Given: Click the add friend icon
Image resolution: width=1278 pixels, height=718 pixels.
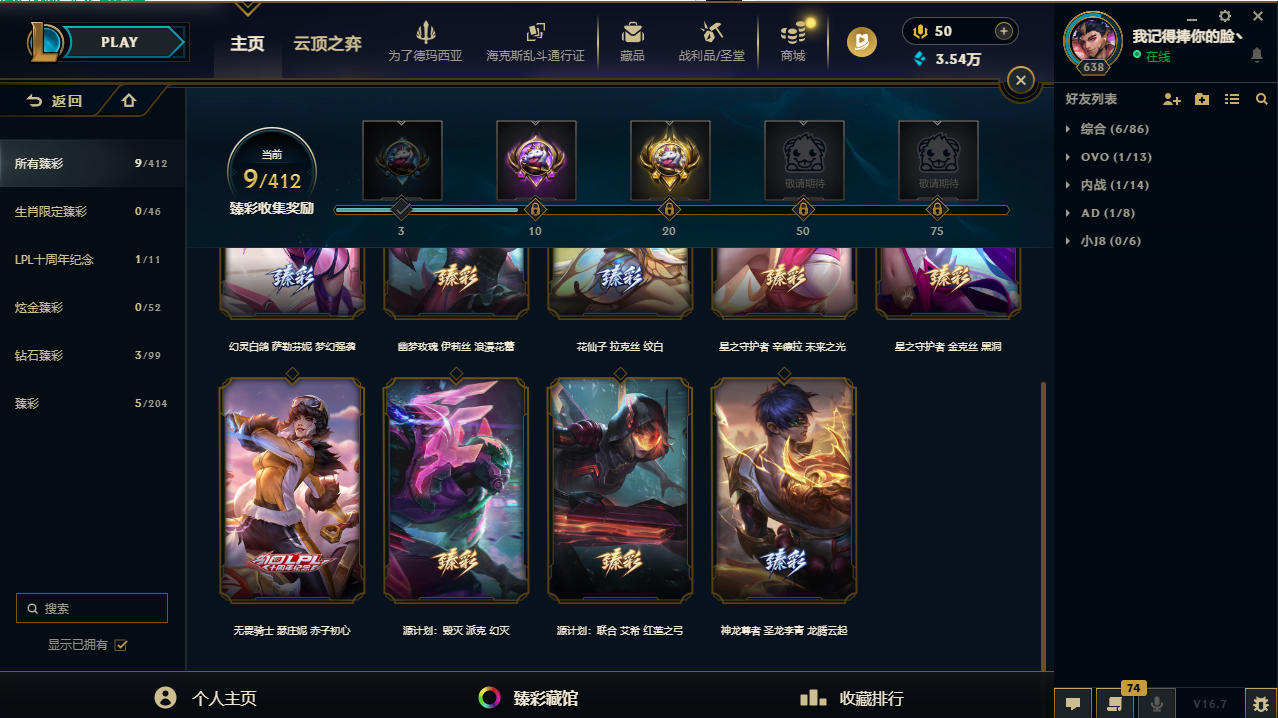Looking at the screenshot, I should [x=1172, y=100].
